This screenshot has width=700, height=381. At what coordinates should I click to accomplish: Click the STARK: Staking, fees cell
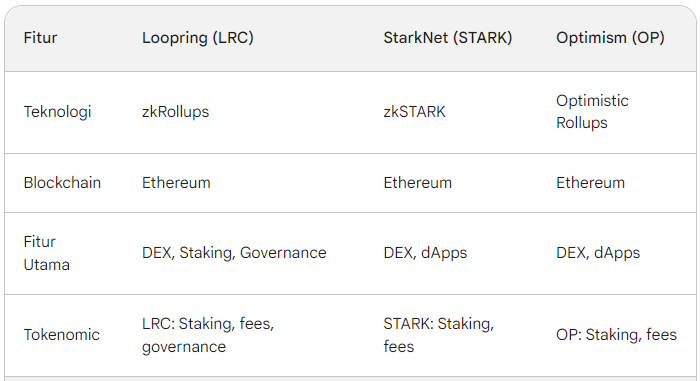[x=438, y=335]
